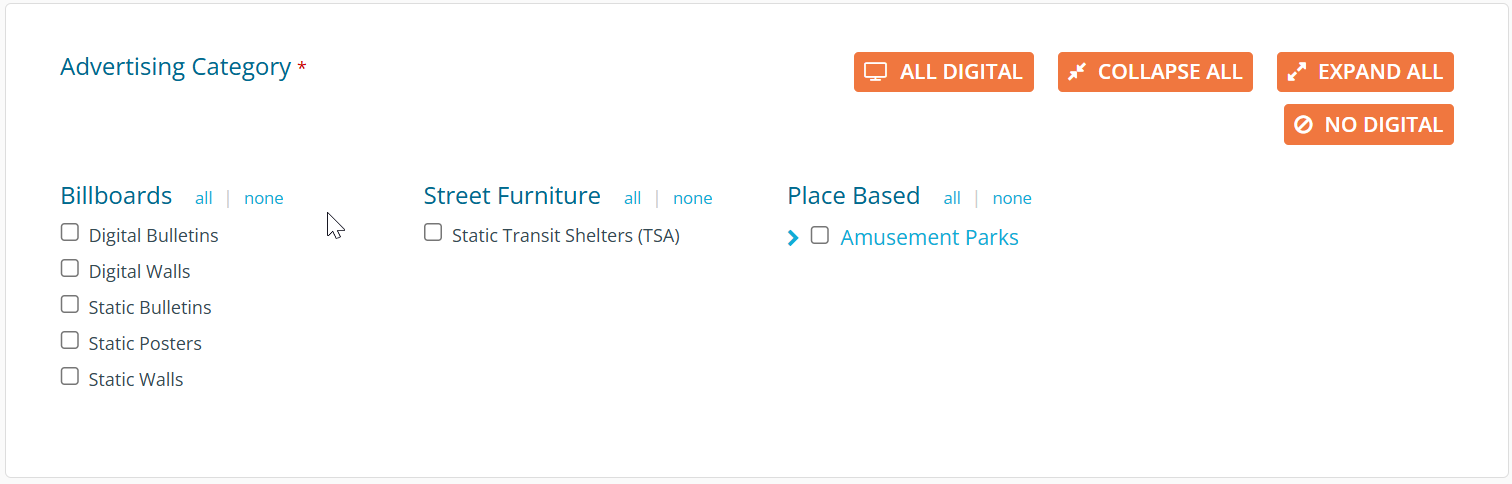The image size is (1512, 484).
Task: Click the expand arrows icon on Expand All
Action: coord(1297,72)
